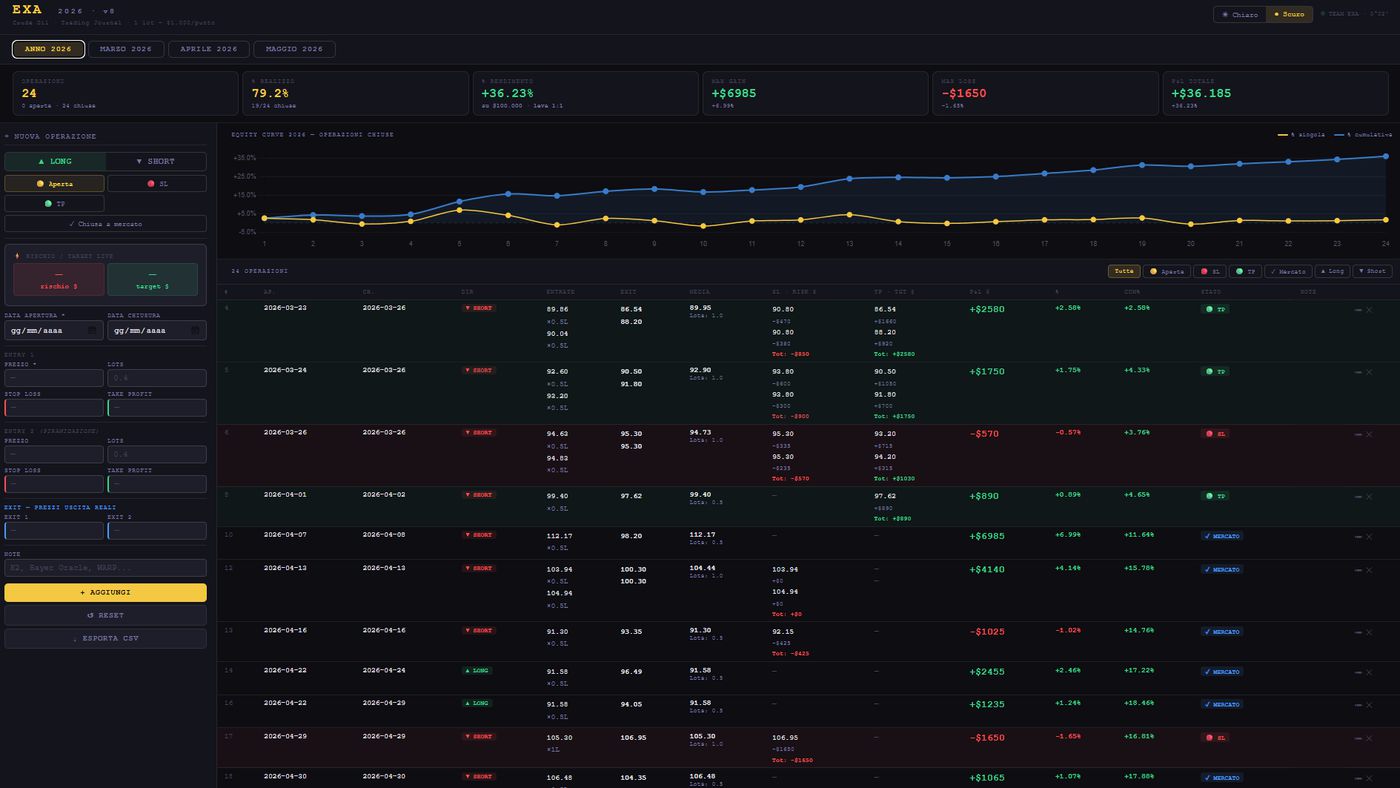Mark new operation status as SL
Screen dimensions: 1400x788
157,184
